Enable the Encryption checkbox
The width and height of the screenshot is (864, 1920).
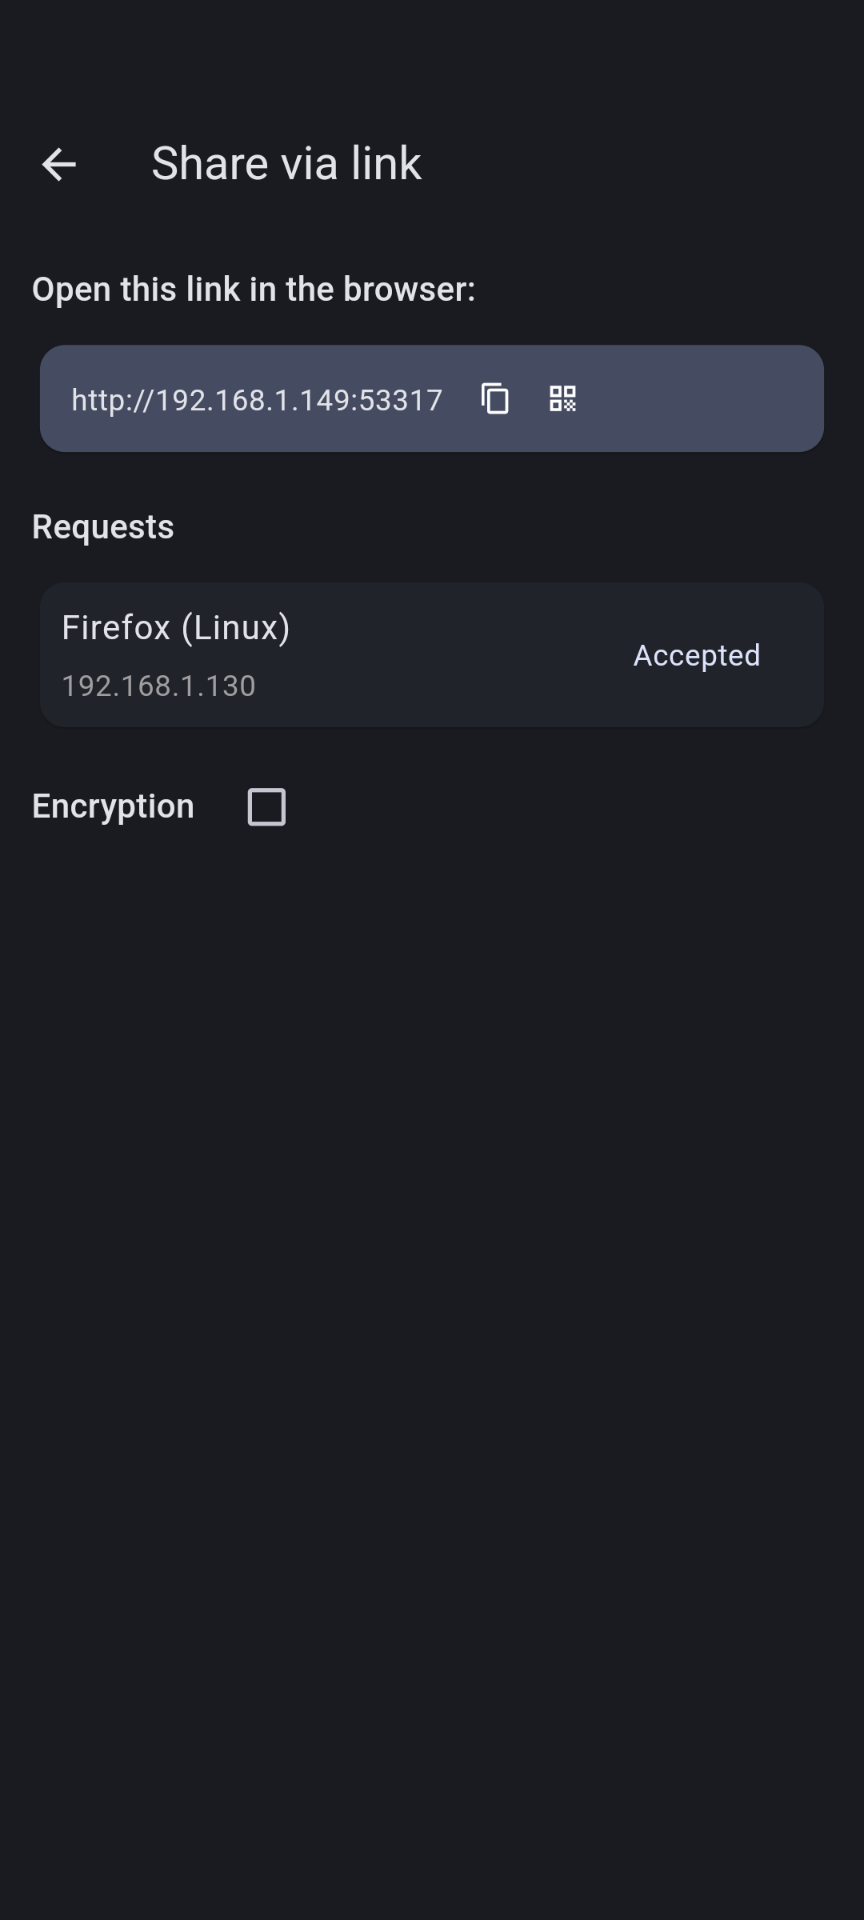coord(266,807)
